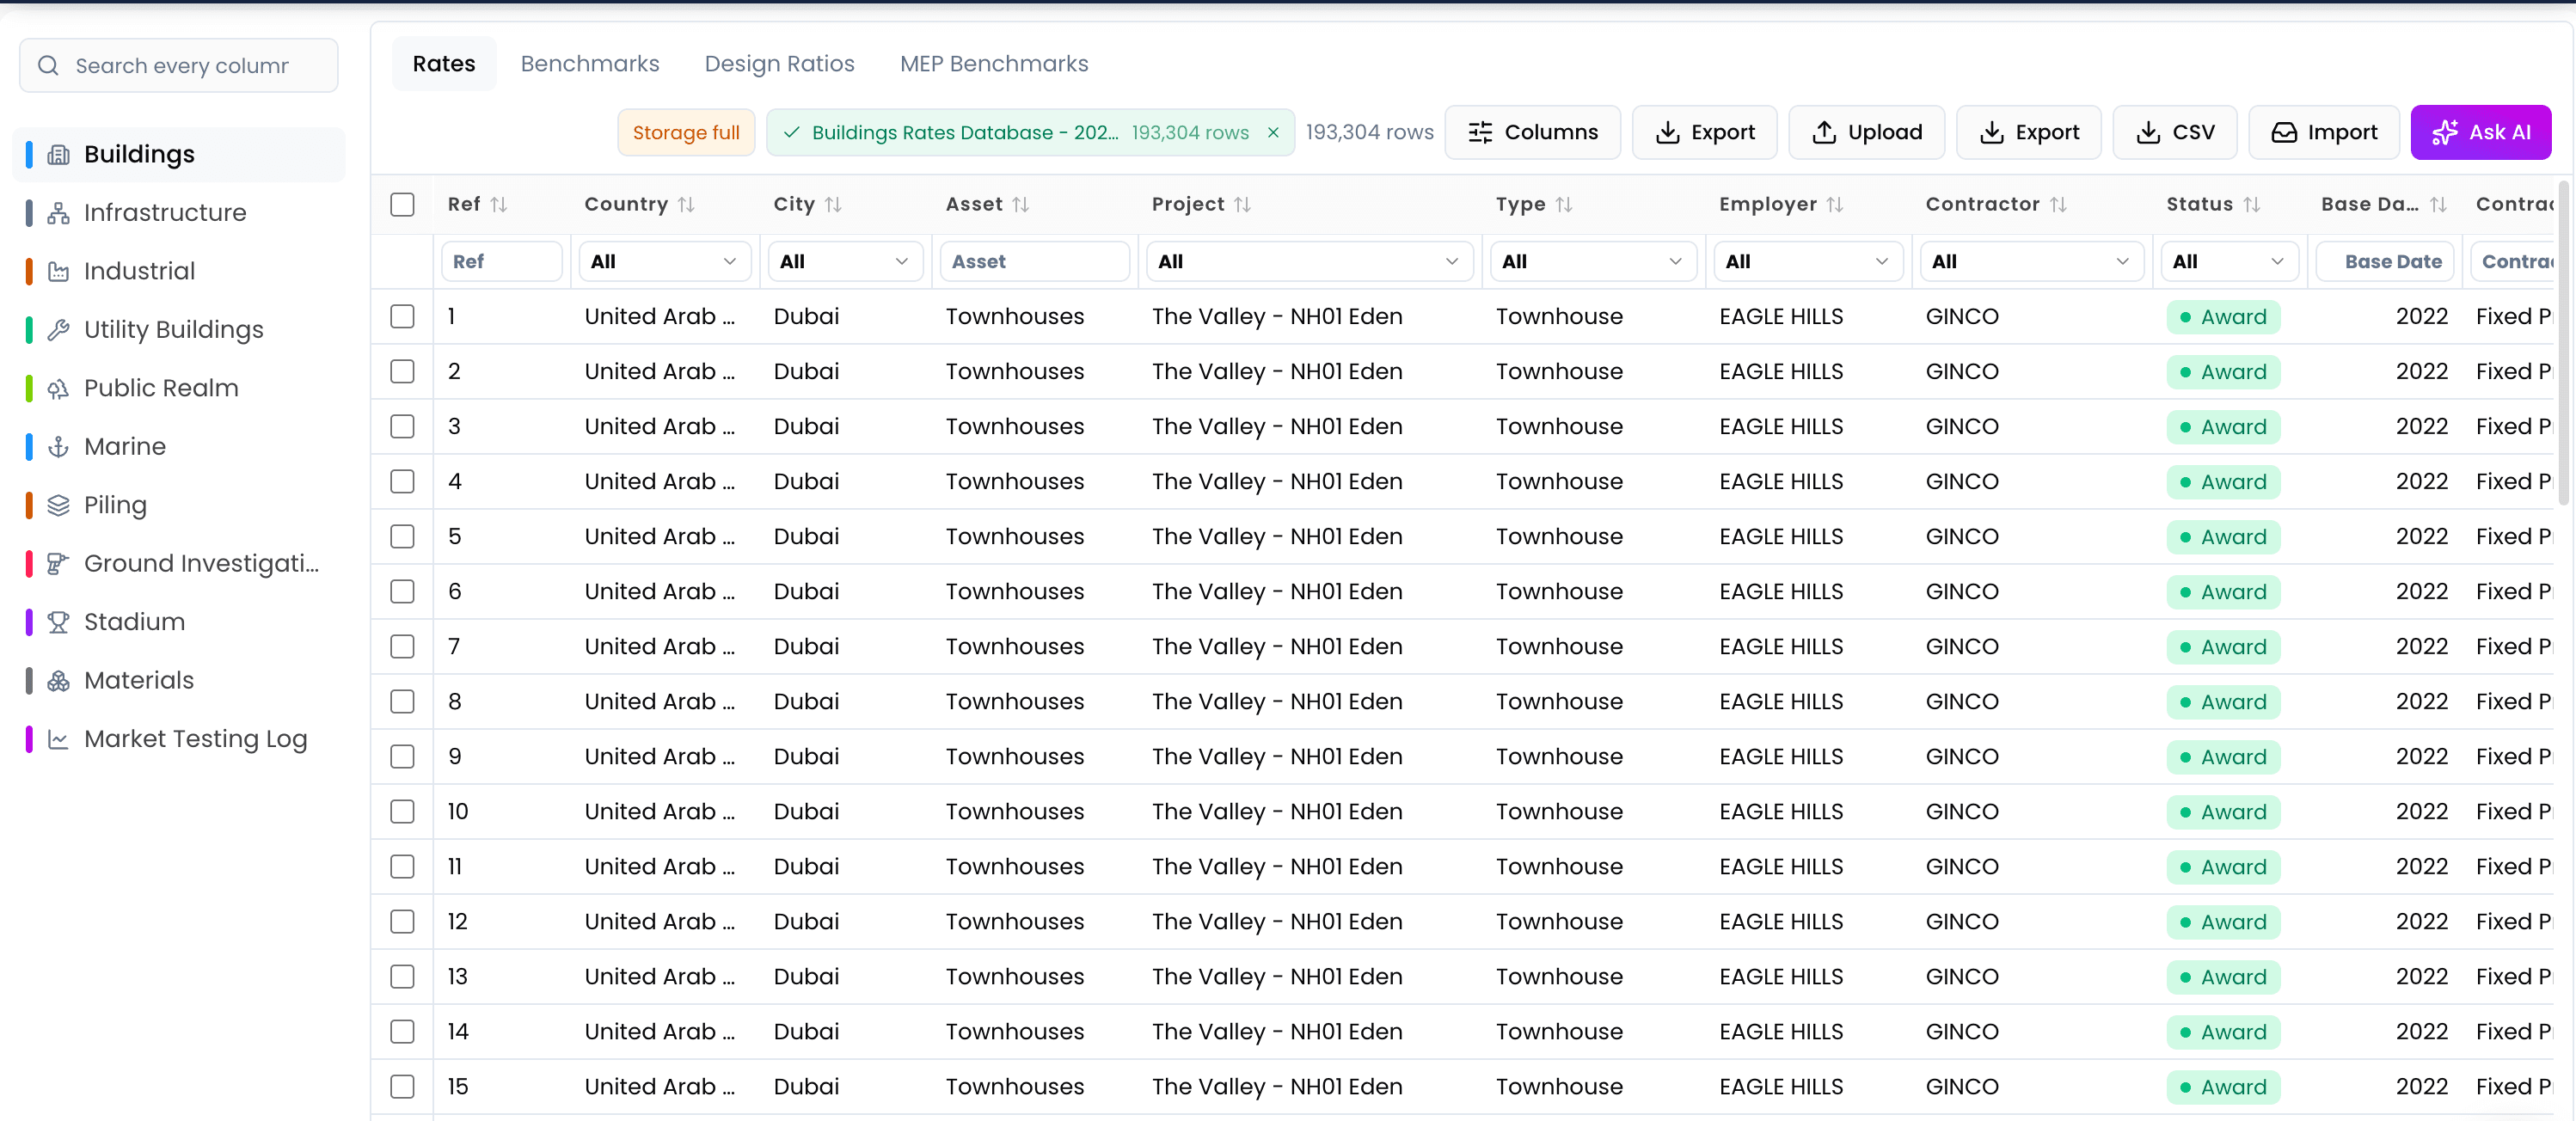Sort by Asset column arrows
The image size is (2576, 1121).
[x=1020, y=205]
